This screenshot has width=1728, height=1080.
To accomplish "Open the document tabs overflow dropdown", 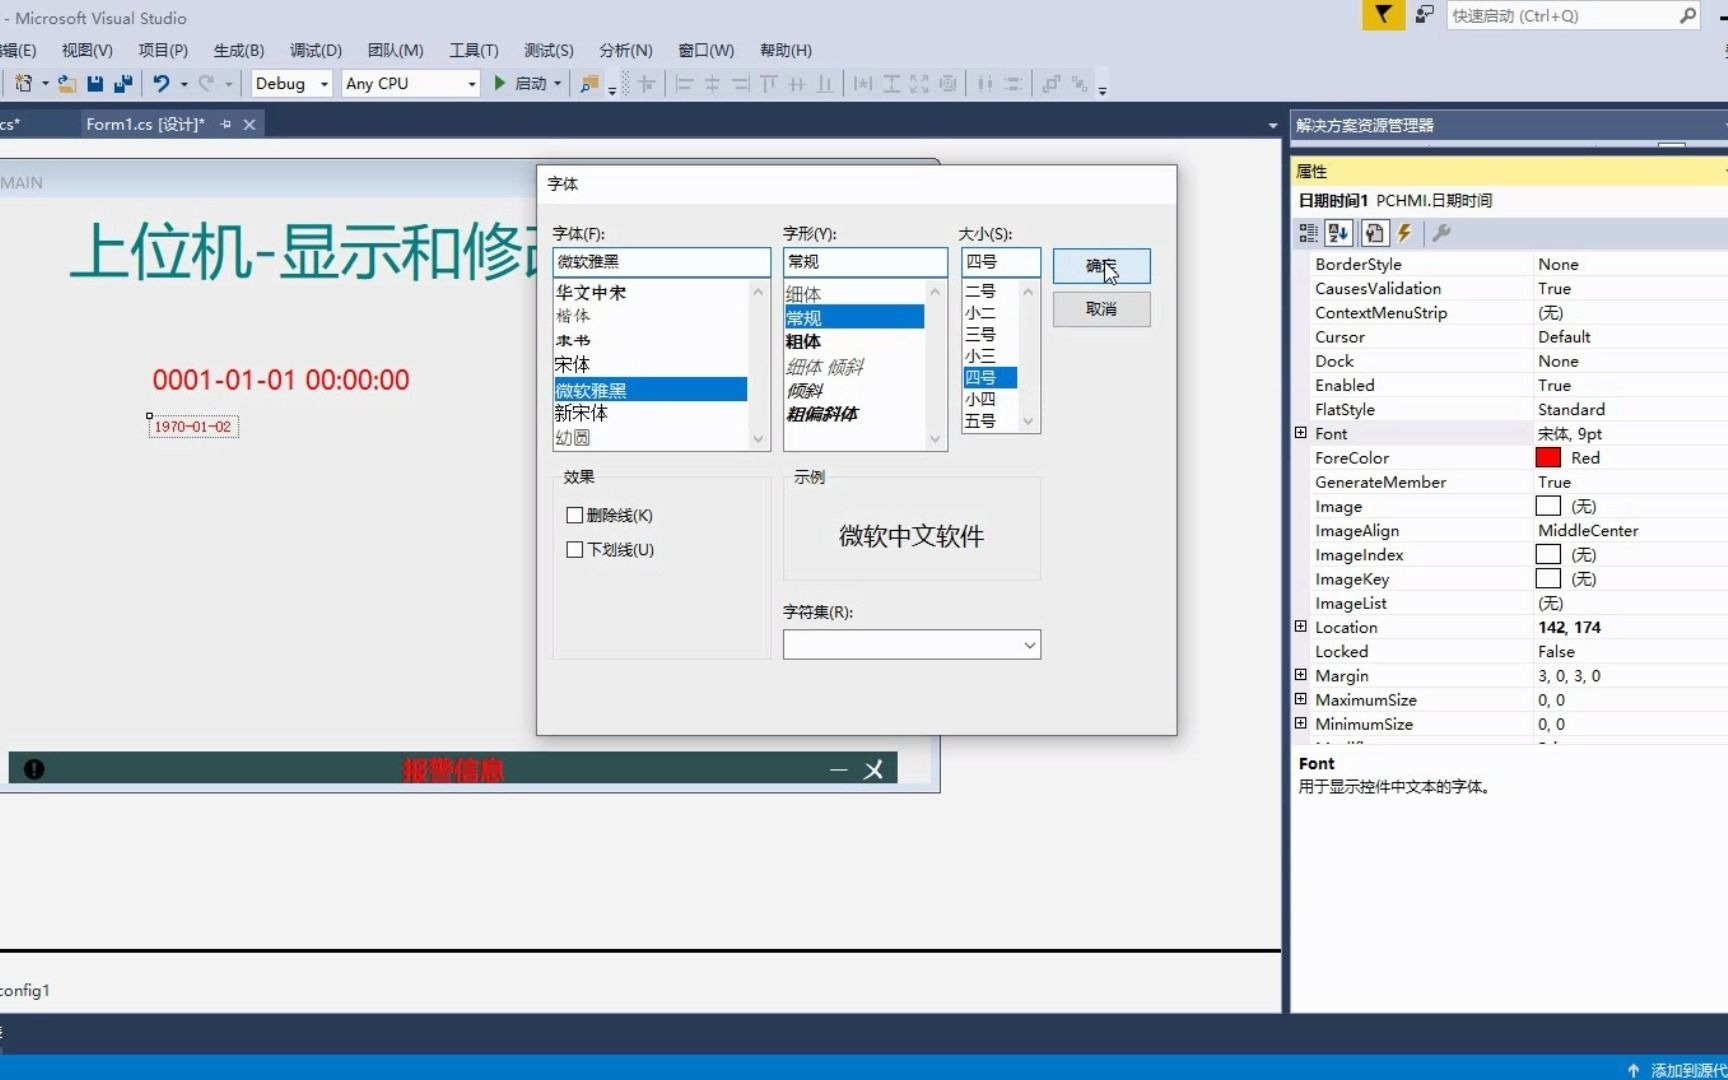I will pos(1272,125).
